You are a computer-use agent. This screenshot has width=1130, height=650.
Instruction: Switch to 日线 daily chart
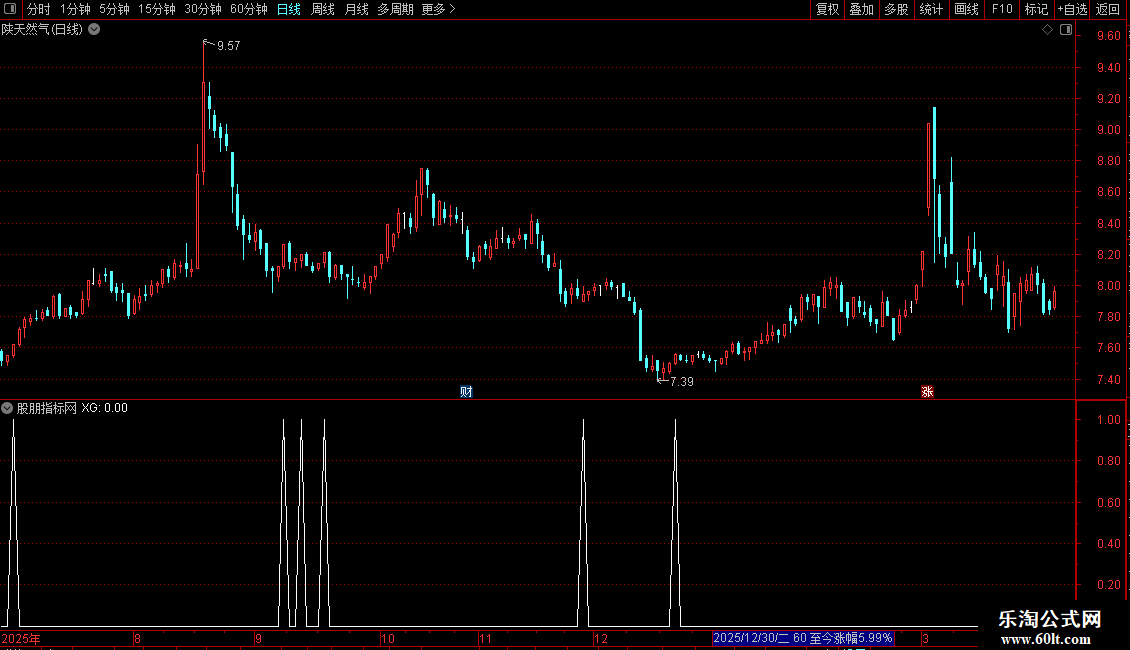tap(288, 9)
